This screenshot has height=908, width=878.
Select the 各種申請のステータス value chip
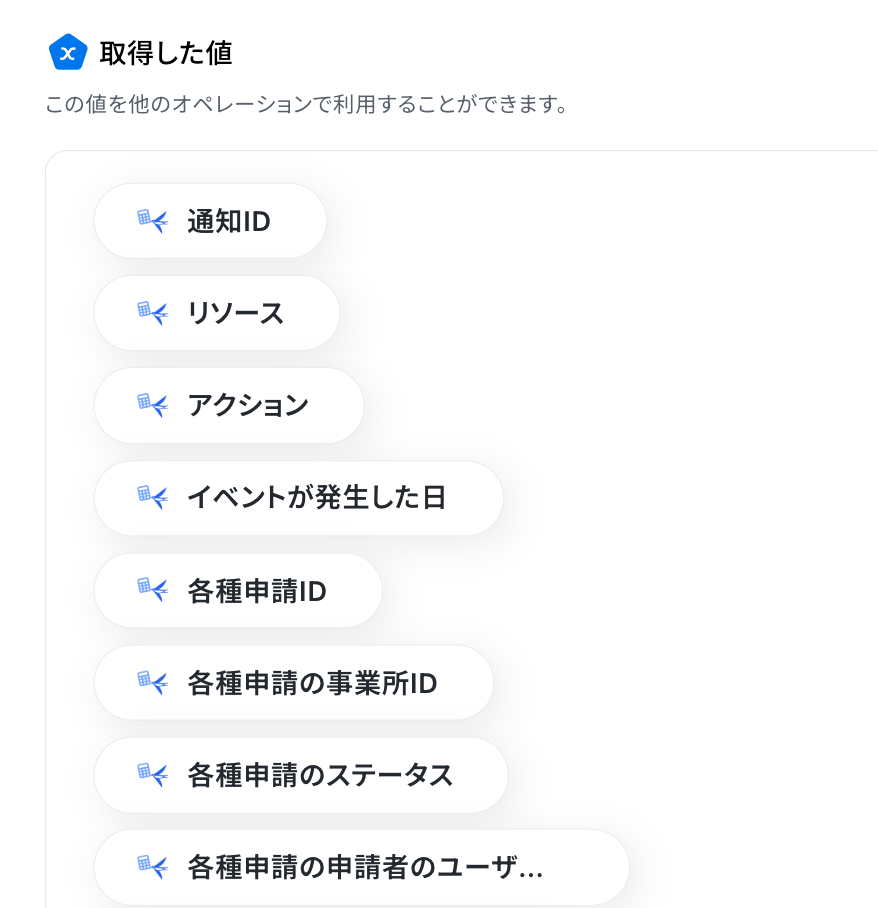(301, 775)
